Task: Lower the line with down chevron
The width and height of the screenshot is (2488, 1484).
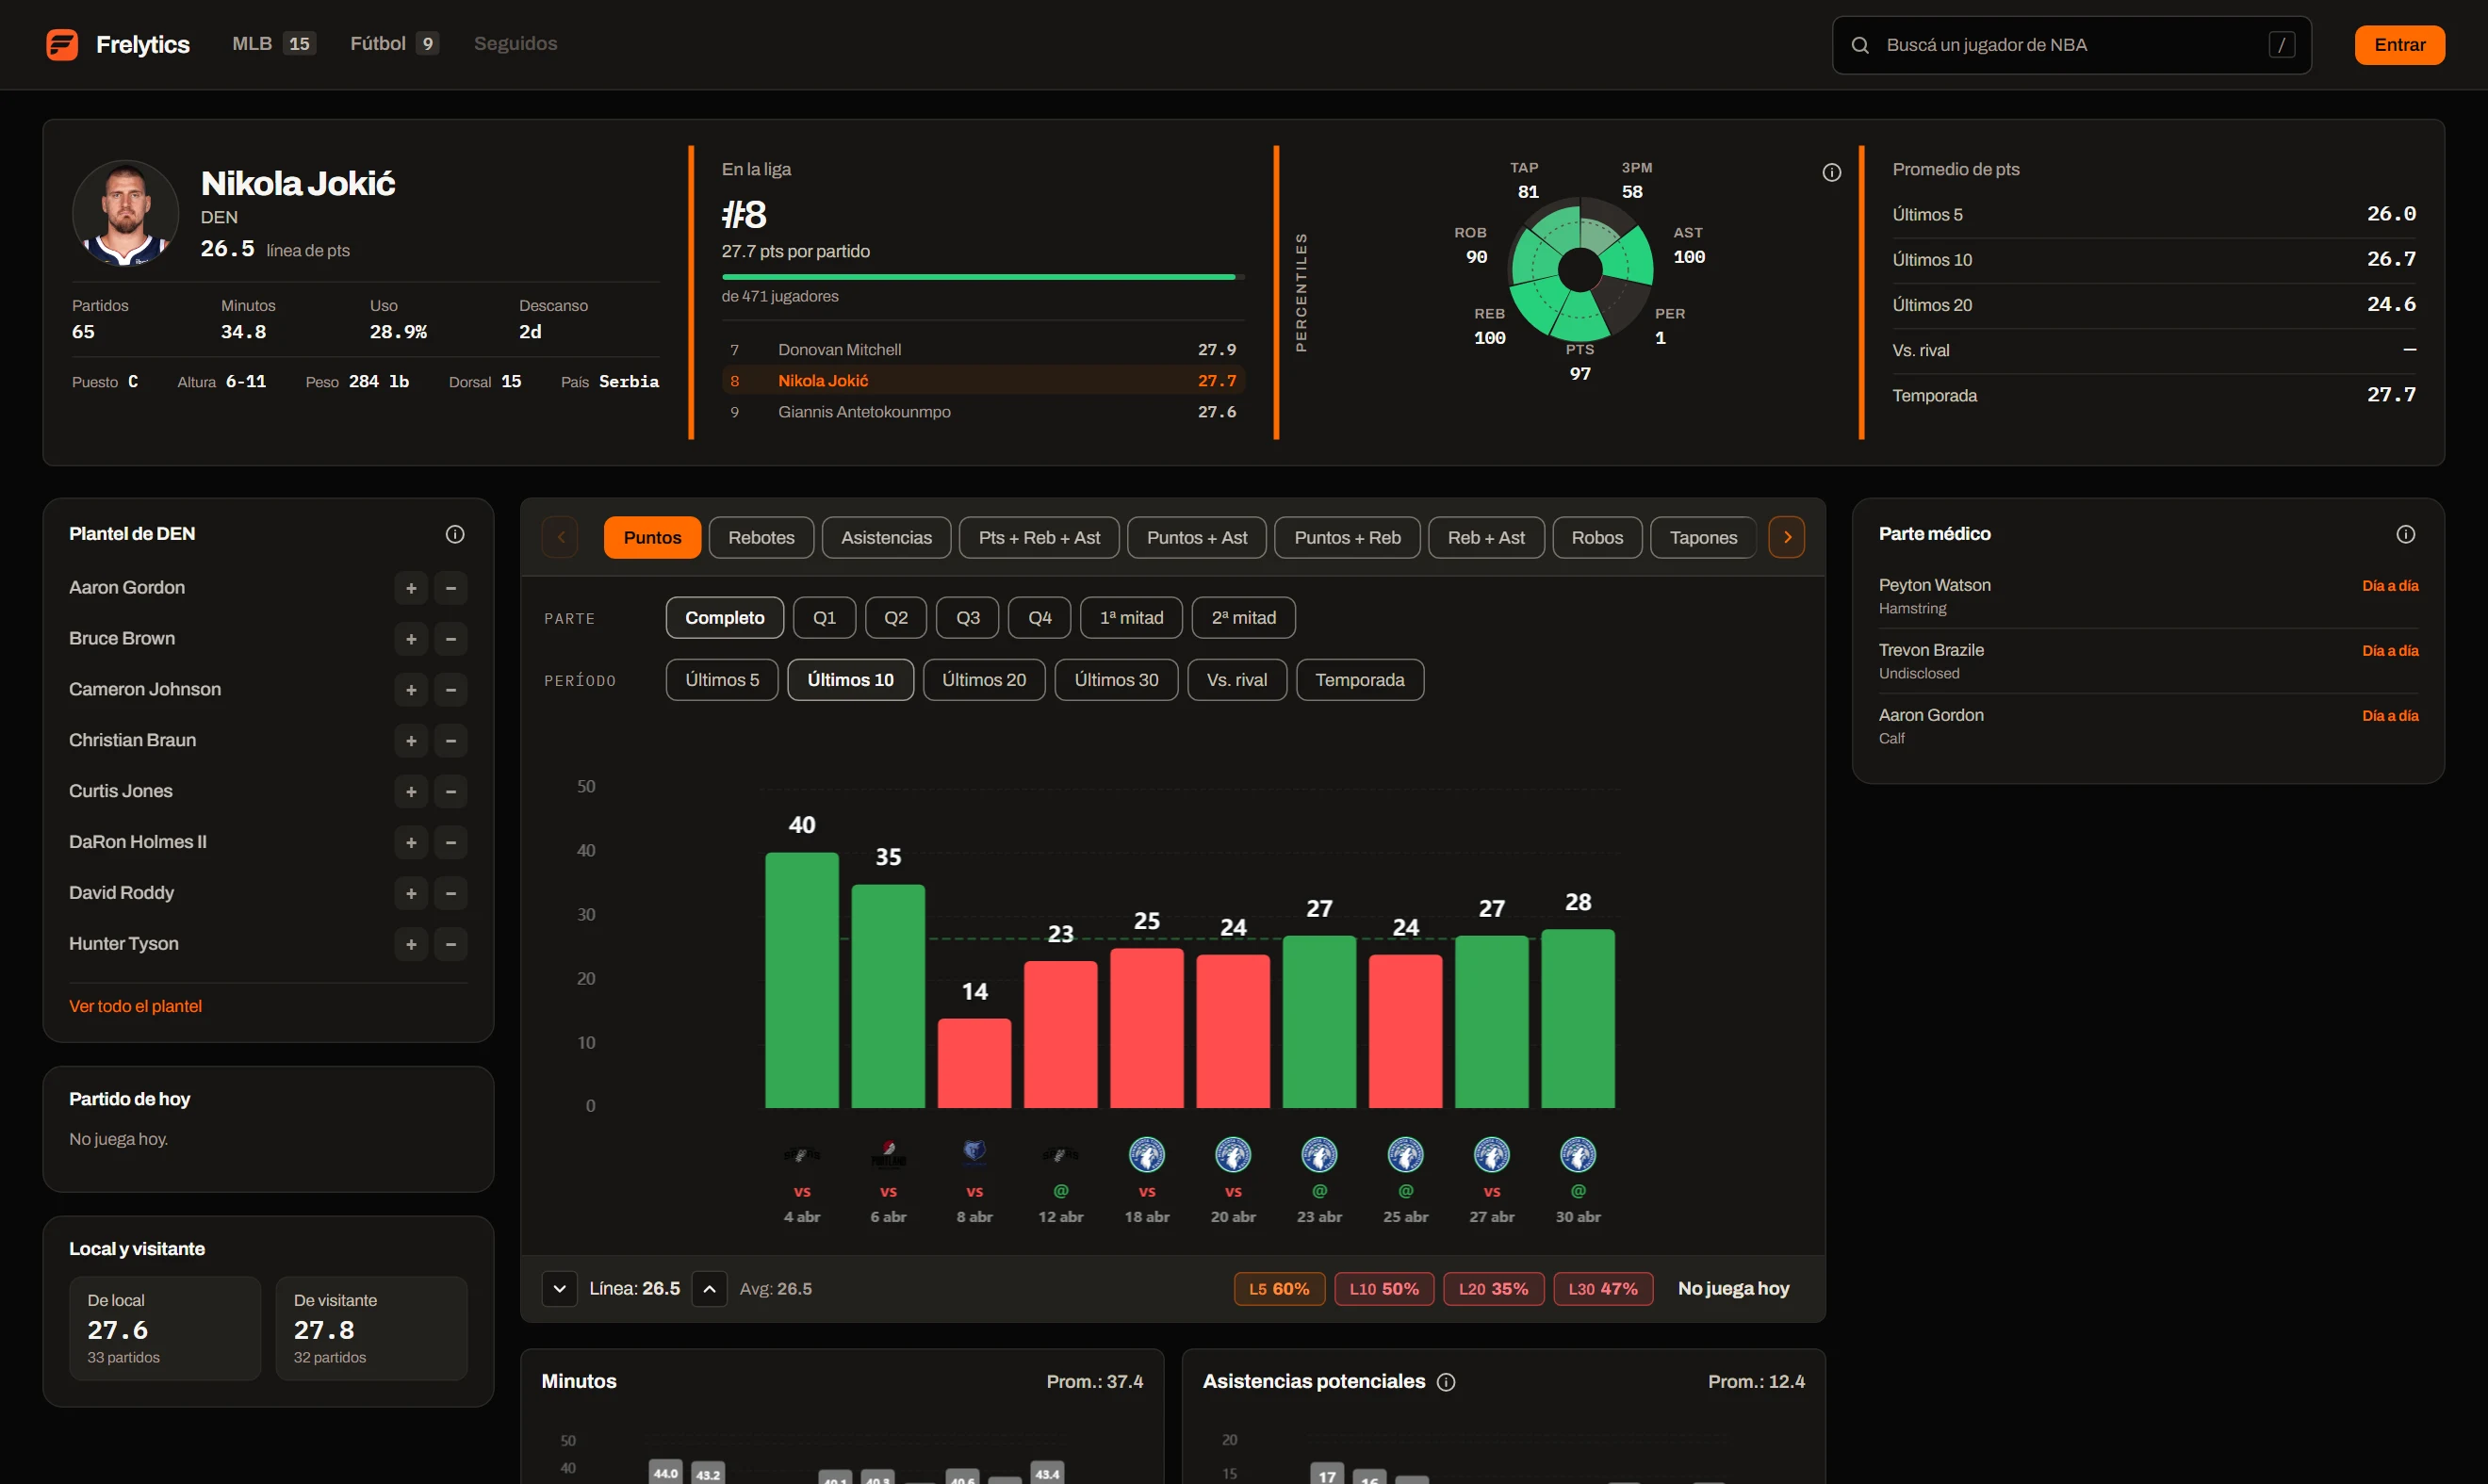Action: point(560,1289)
